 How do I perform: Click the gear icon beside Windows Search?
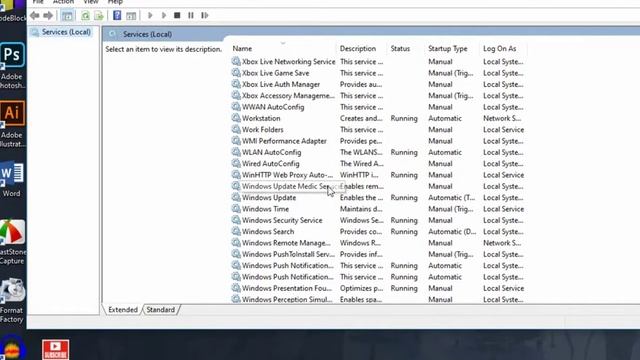coord(236,231)
